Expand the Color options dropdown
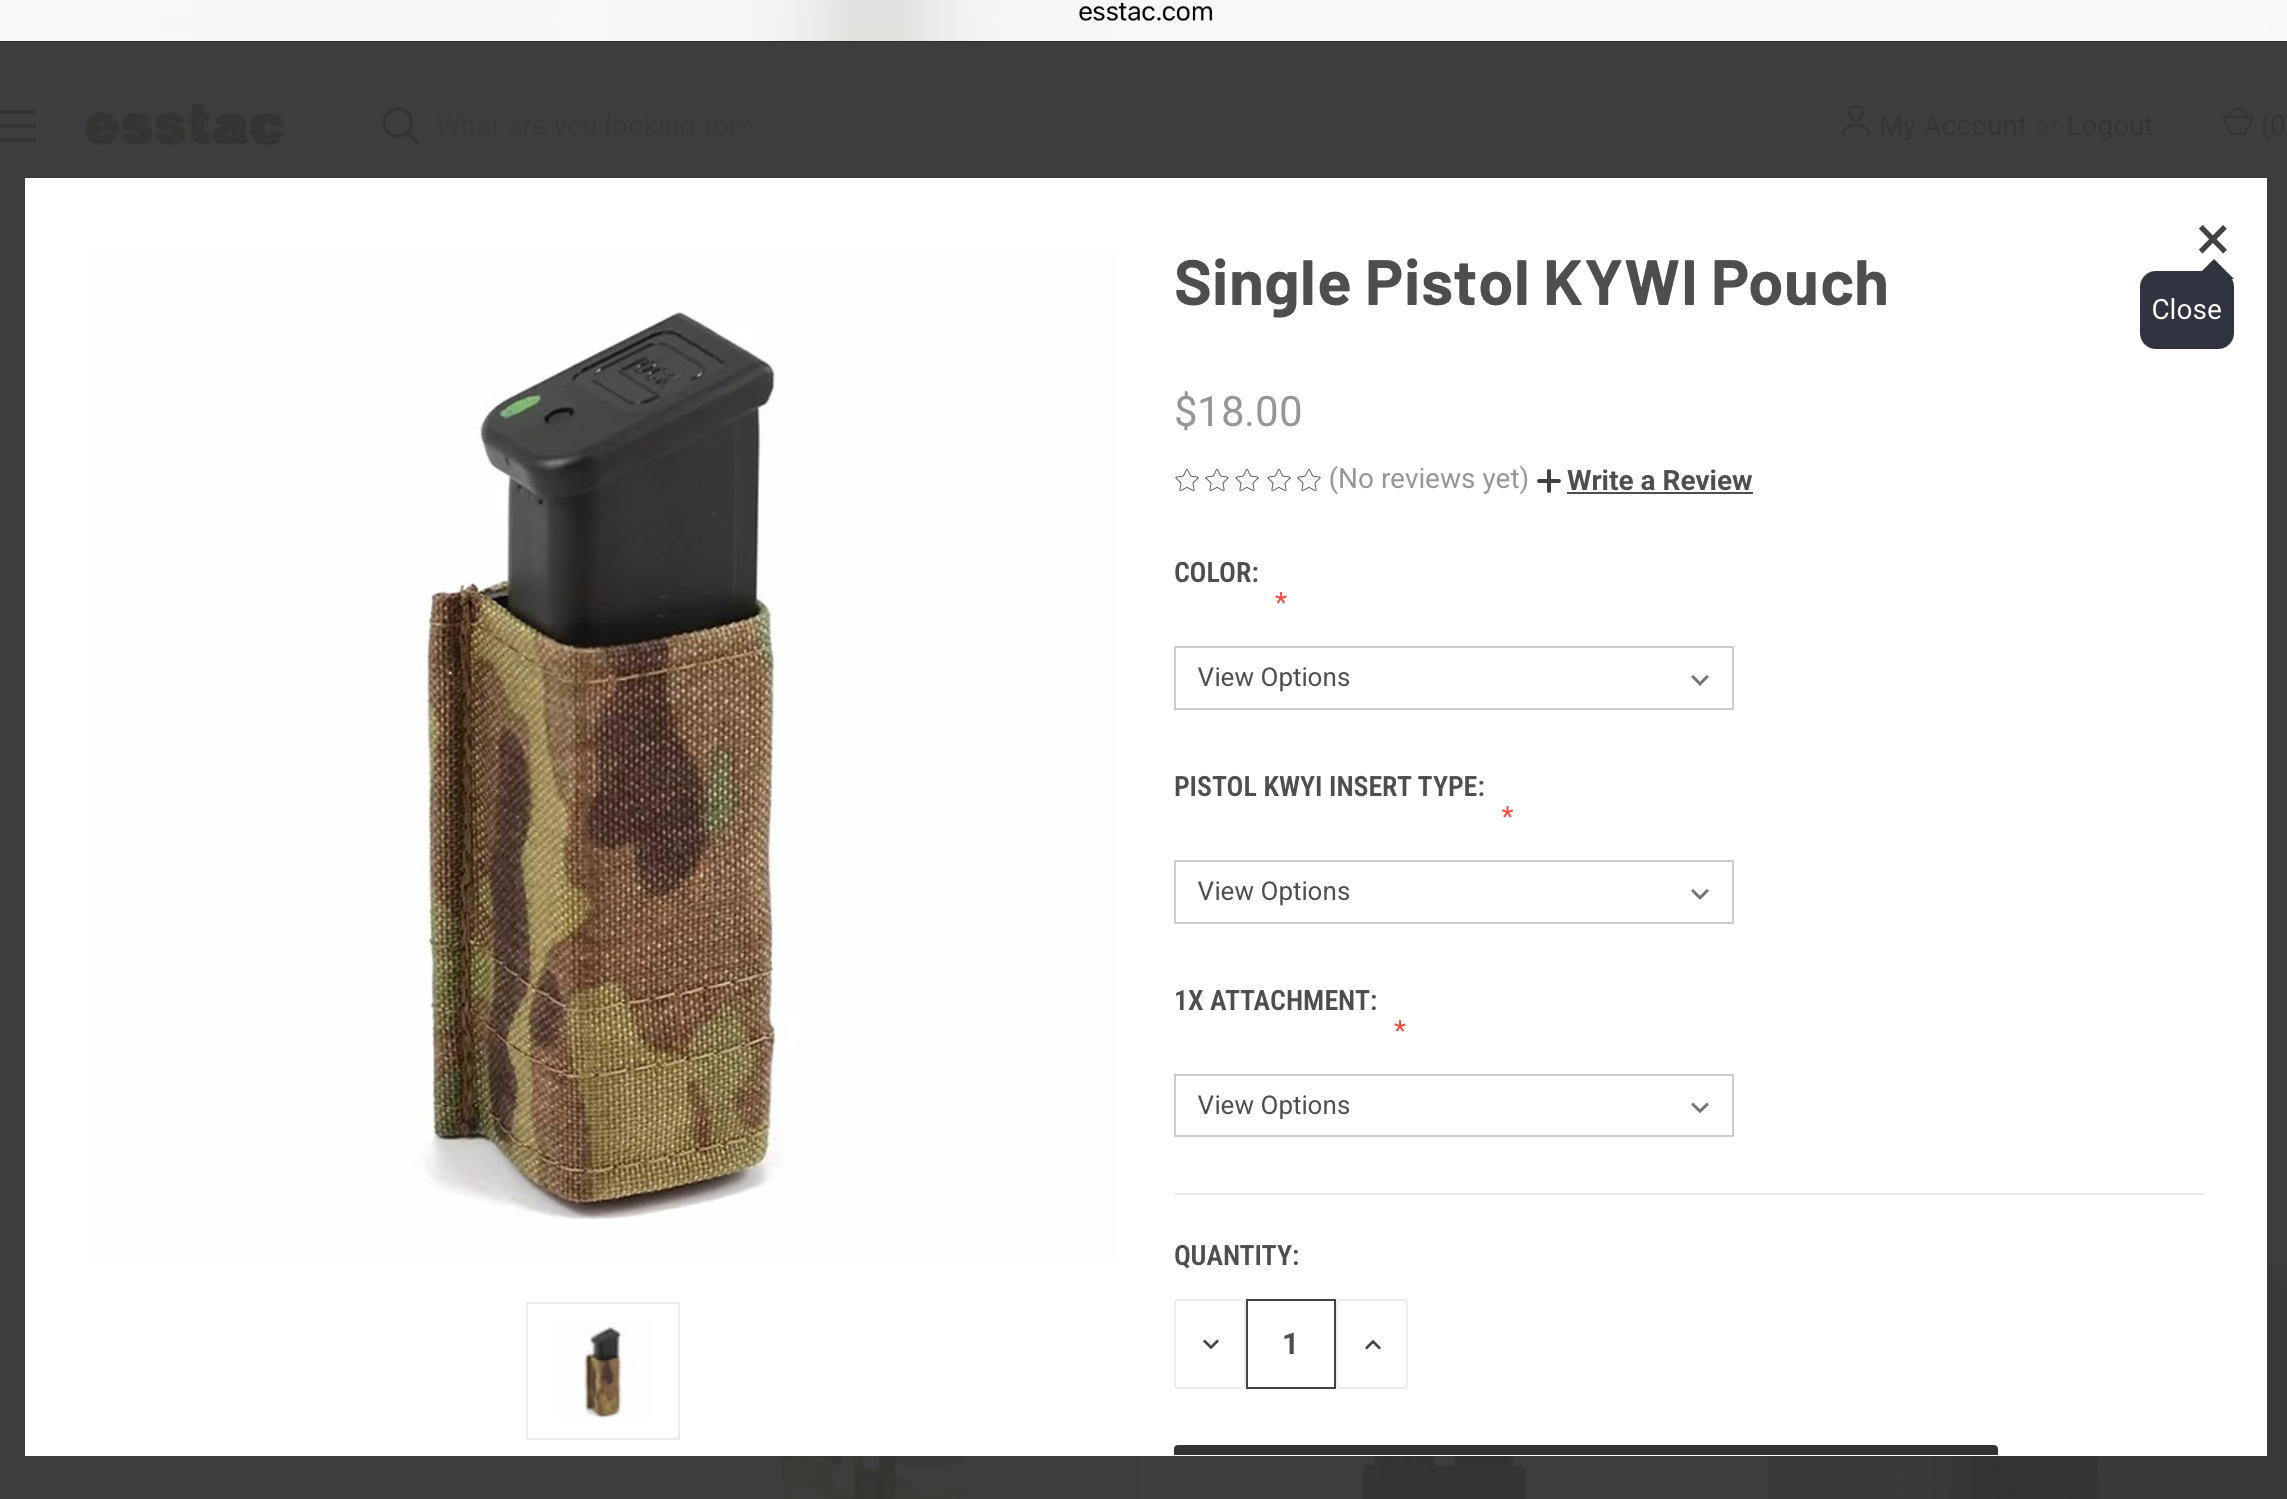This screenshot has width=2287, height=1499. (x=1453, y=678)
